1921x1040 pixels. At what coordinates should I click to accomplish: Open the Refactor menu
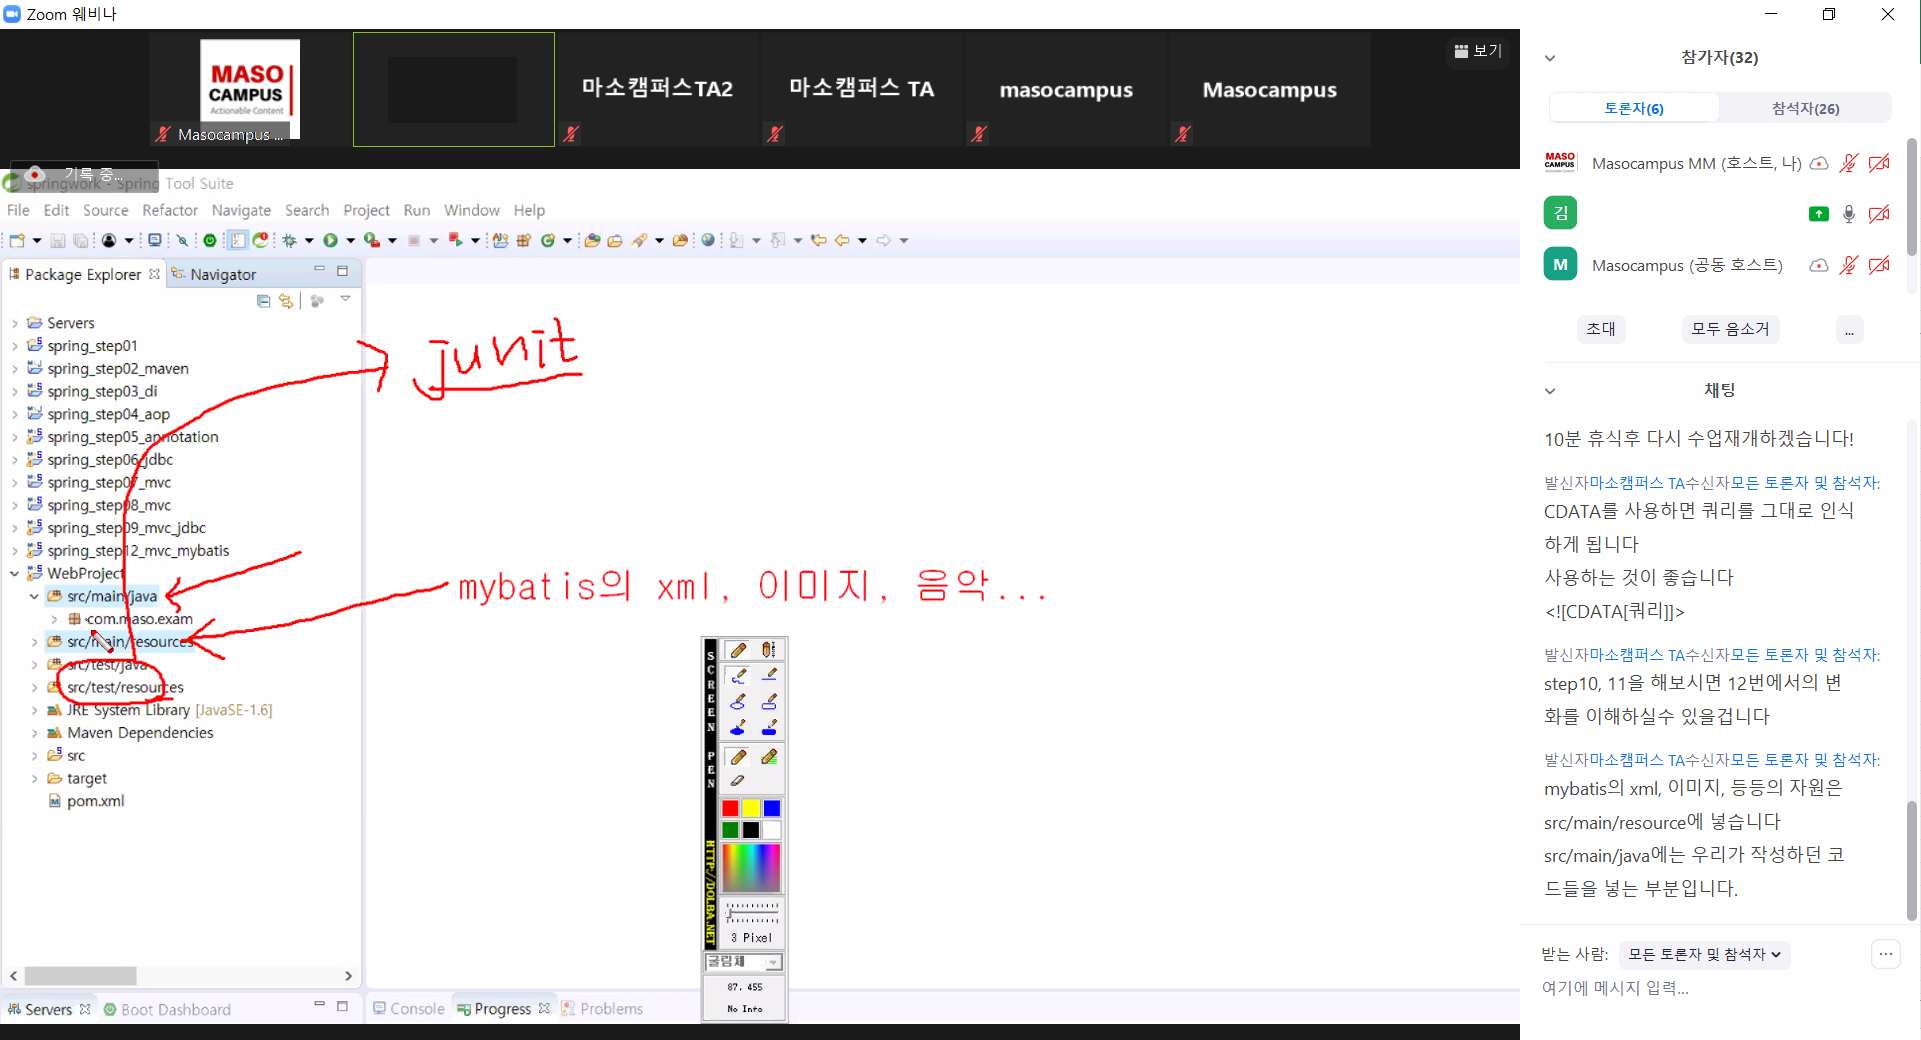(170, 210)
